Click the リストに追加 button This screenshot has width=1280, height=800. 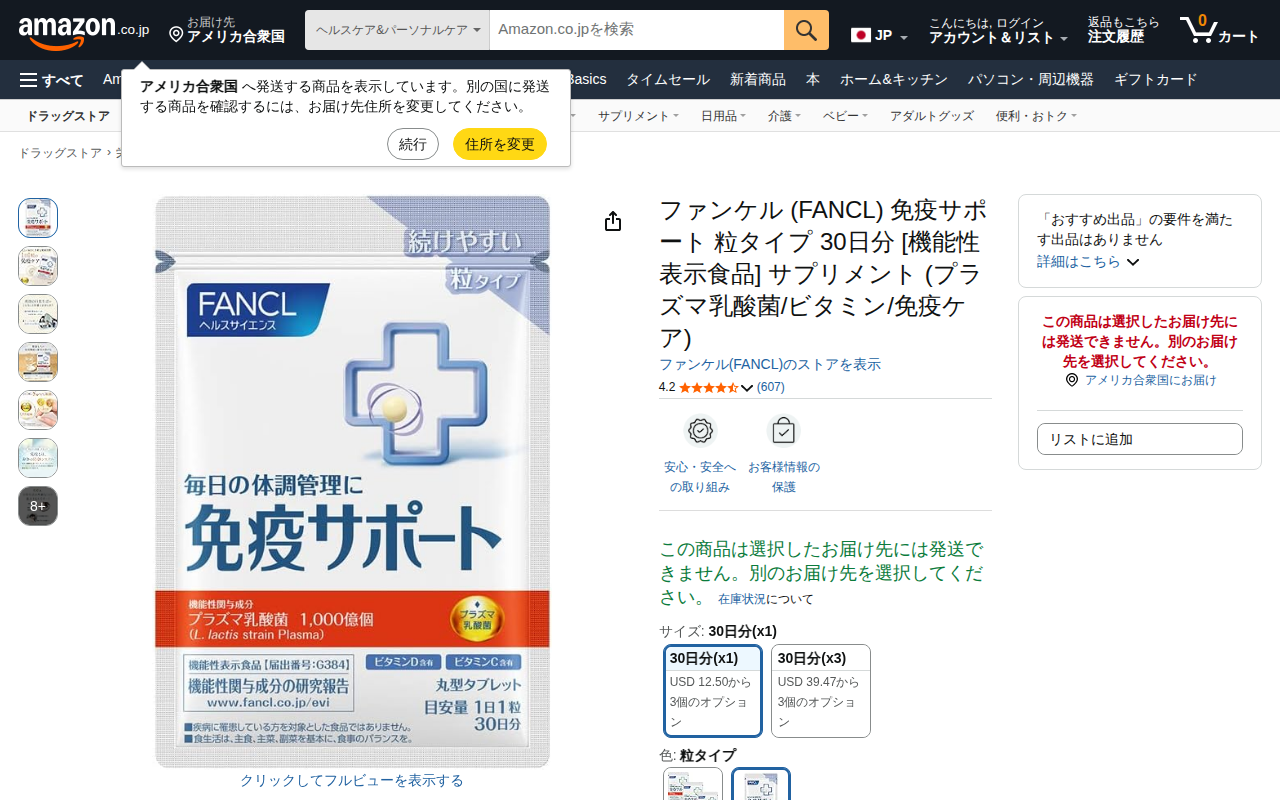coord(1140,439)
